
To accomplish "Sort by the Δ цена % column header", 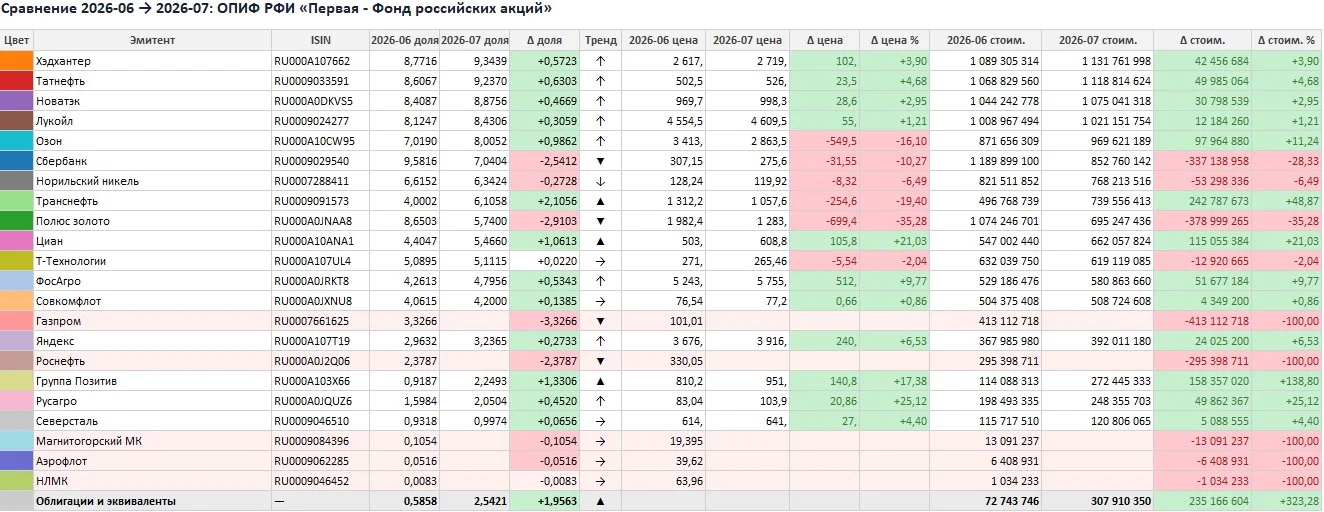I will [x=894, y=40].
